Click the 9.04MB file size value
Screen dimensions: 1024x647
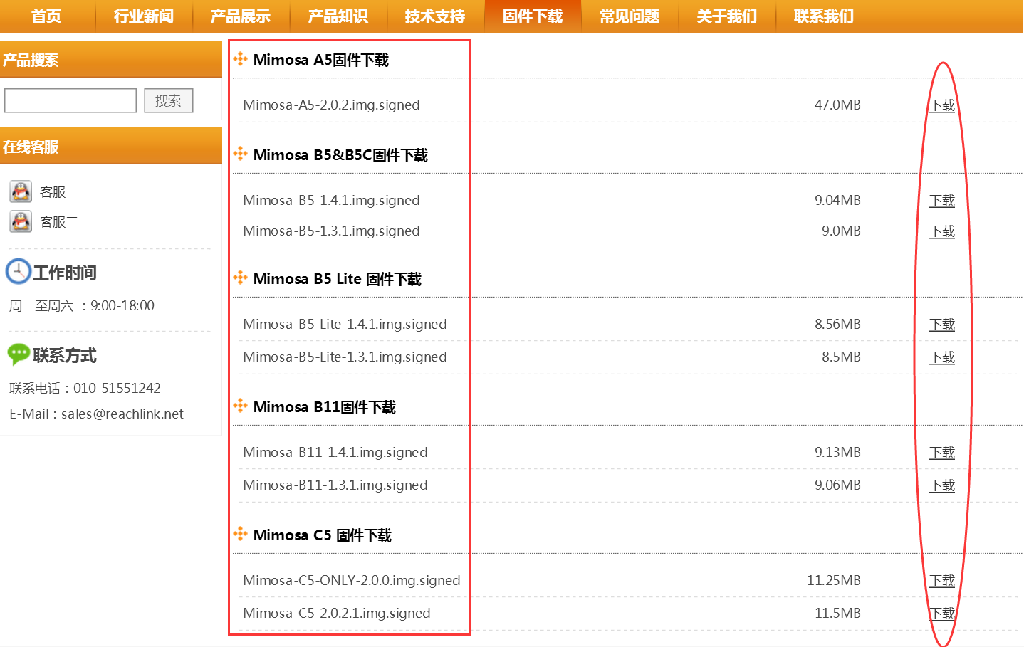pos(837,200)
